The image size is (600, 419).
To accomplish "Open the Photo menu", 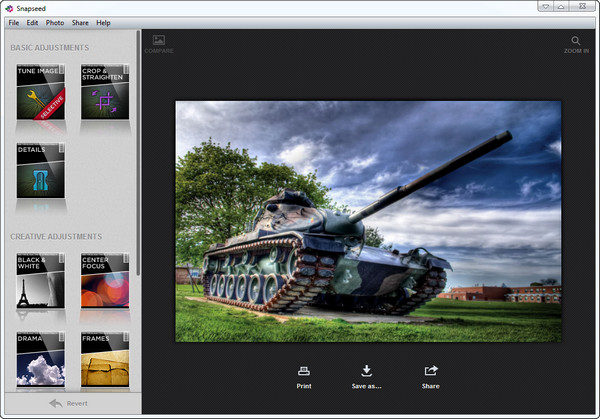I will pyautogui.click(x=55, y=22).
